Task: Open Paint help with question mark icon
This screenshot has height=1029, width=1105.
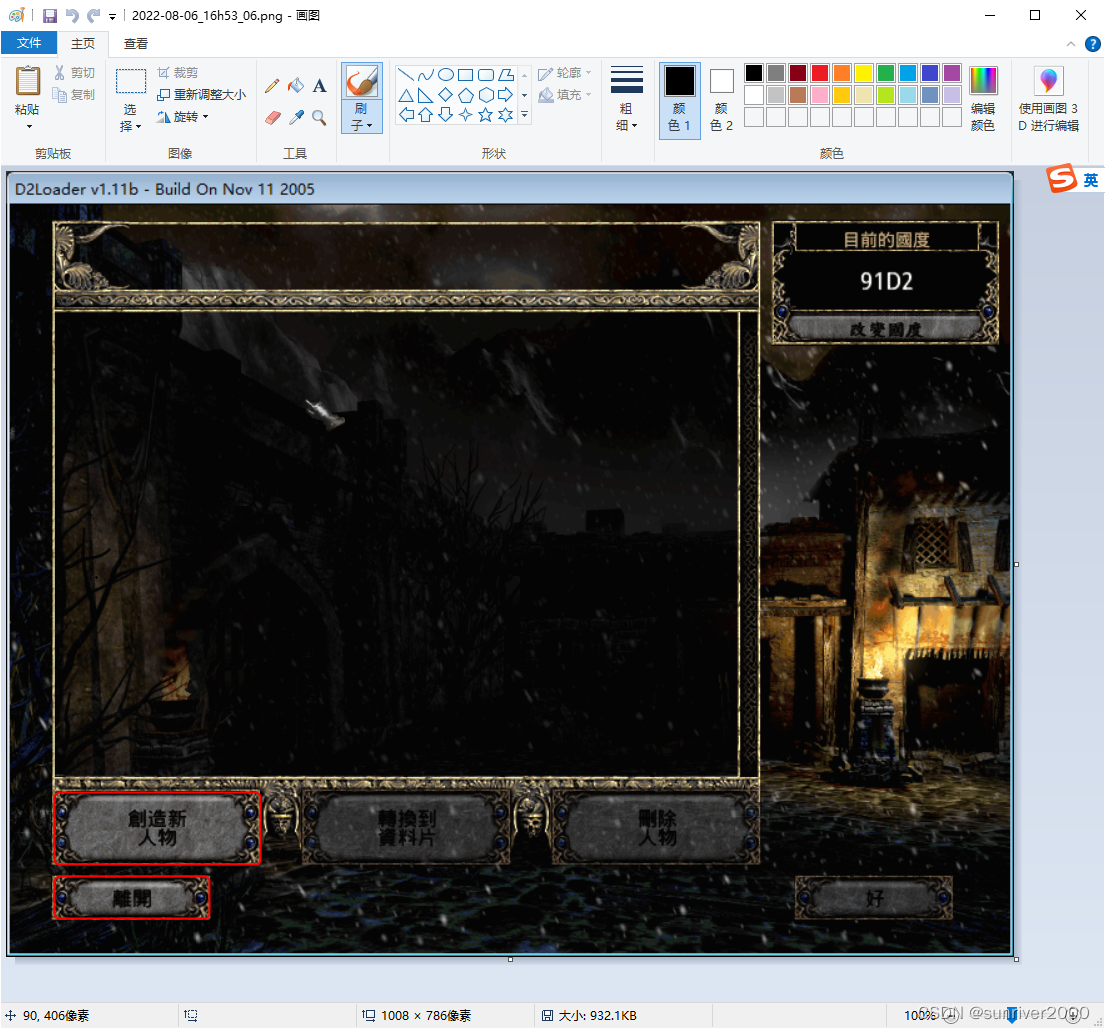Action: pyautogui.click(x=1092, y=44)
